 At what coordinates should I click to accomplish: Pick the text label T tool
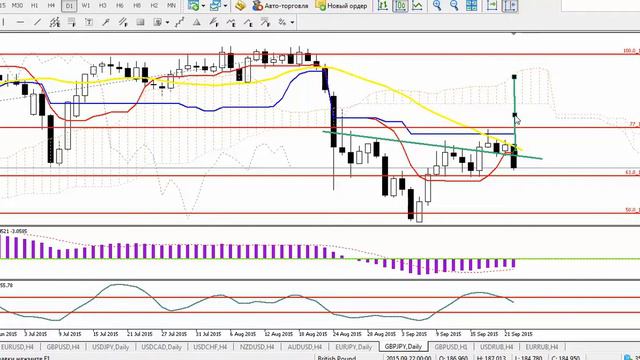tap(89, 22)
